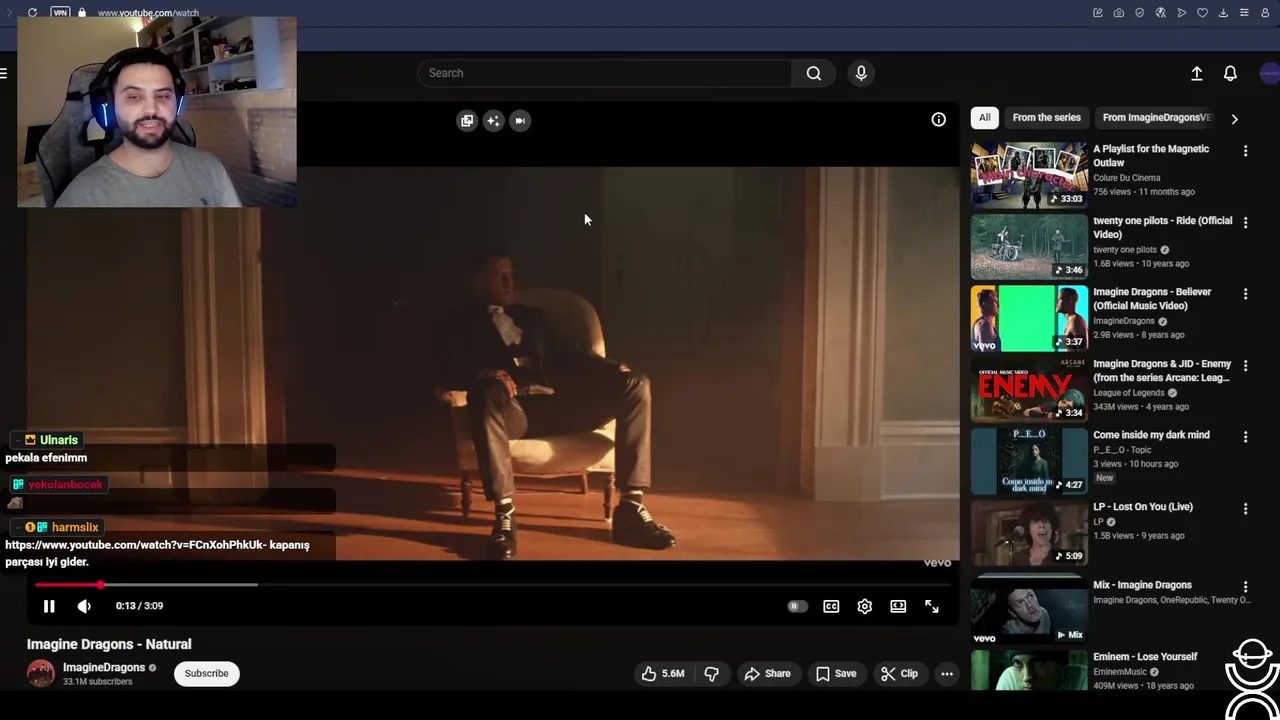Click the '33.1M subscribers' text
The height and width of the screenshot is (720, 1280).
coord(97,682)
